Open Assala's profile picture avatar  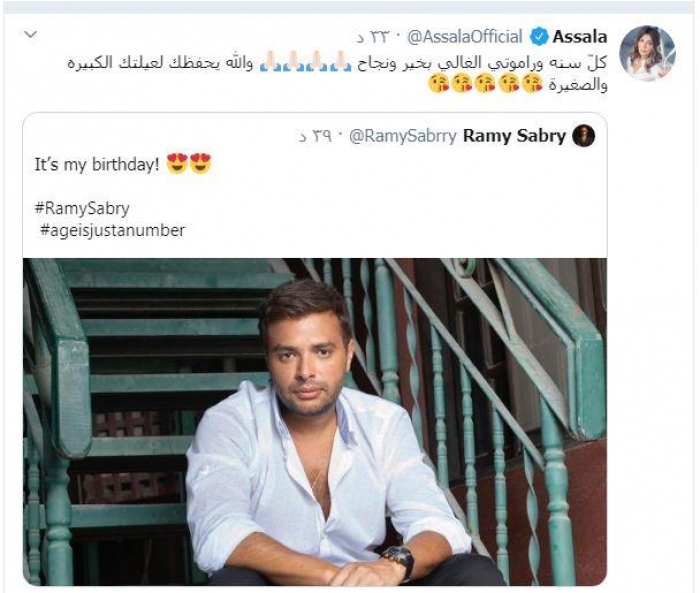click(x=647, y=54)
